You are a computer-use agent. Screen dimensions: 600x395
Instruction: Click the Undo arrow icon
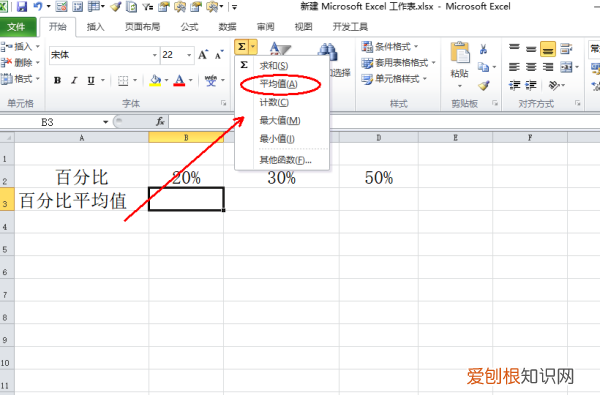click(38, 7)
